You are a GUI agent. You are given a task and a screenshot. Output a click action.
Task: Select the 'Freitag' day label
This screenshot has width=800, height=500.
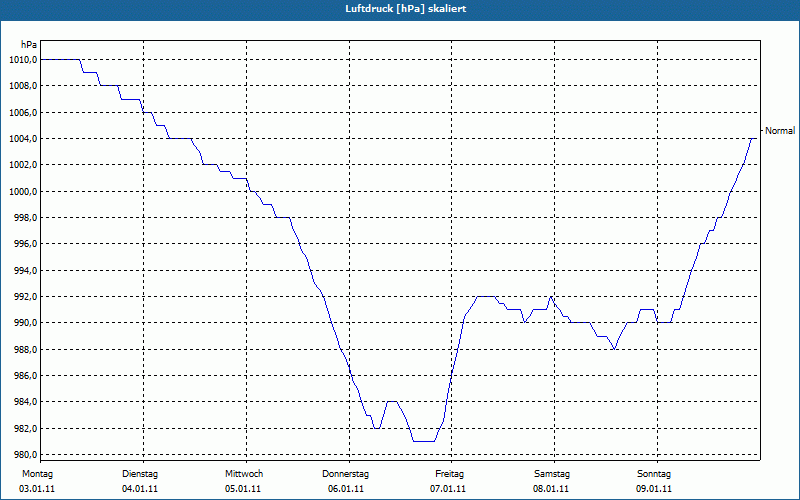(449, 474)
